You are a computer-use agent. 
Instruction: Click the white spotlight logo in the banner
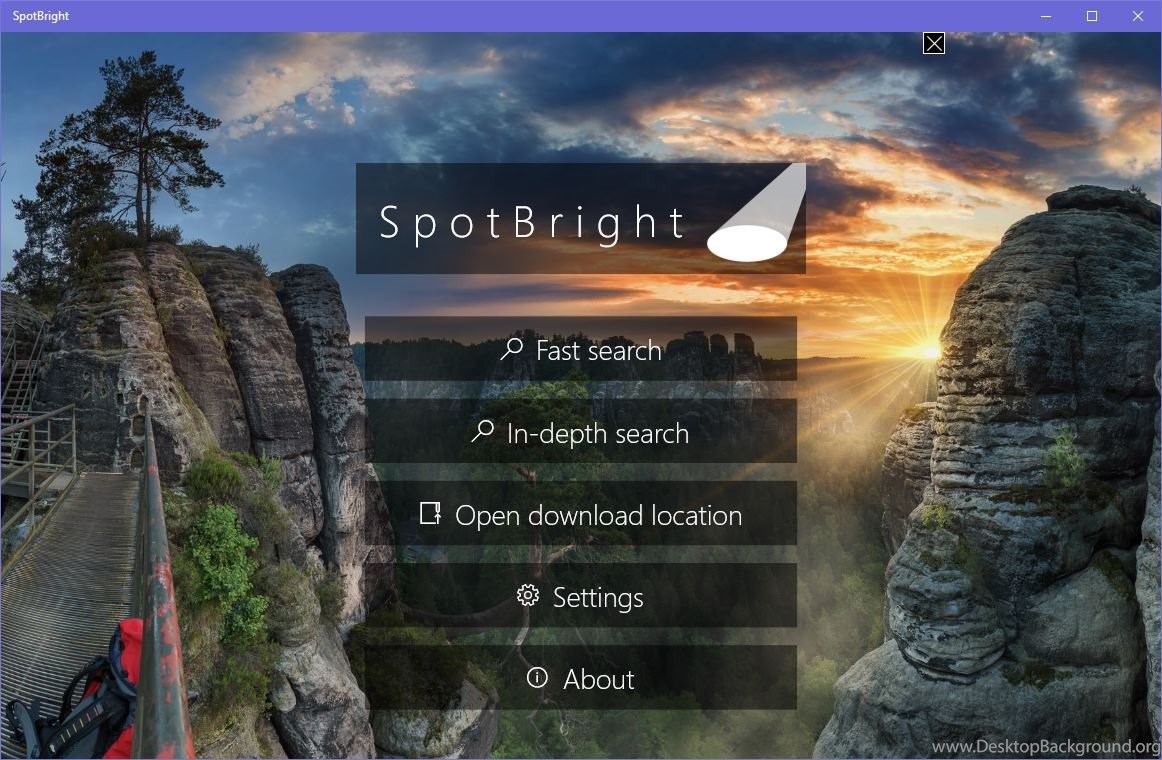click(x=756, y=213)
